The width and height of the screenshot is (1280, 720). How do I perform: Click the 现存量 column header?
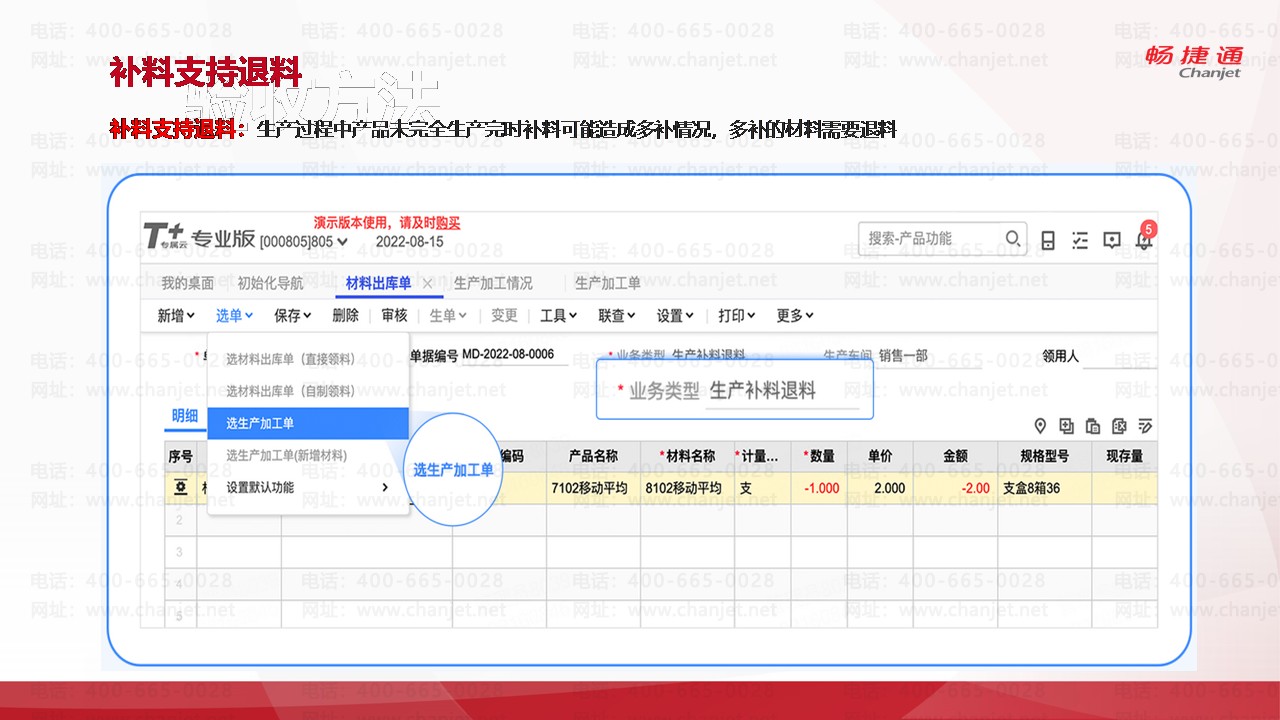click(x=1124, y=456)
